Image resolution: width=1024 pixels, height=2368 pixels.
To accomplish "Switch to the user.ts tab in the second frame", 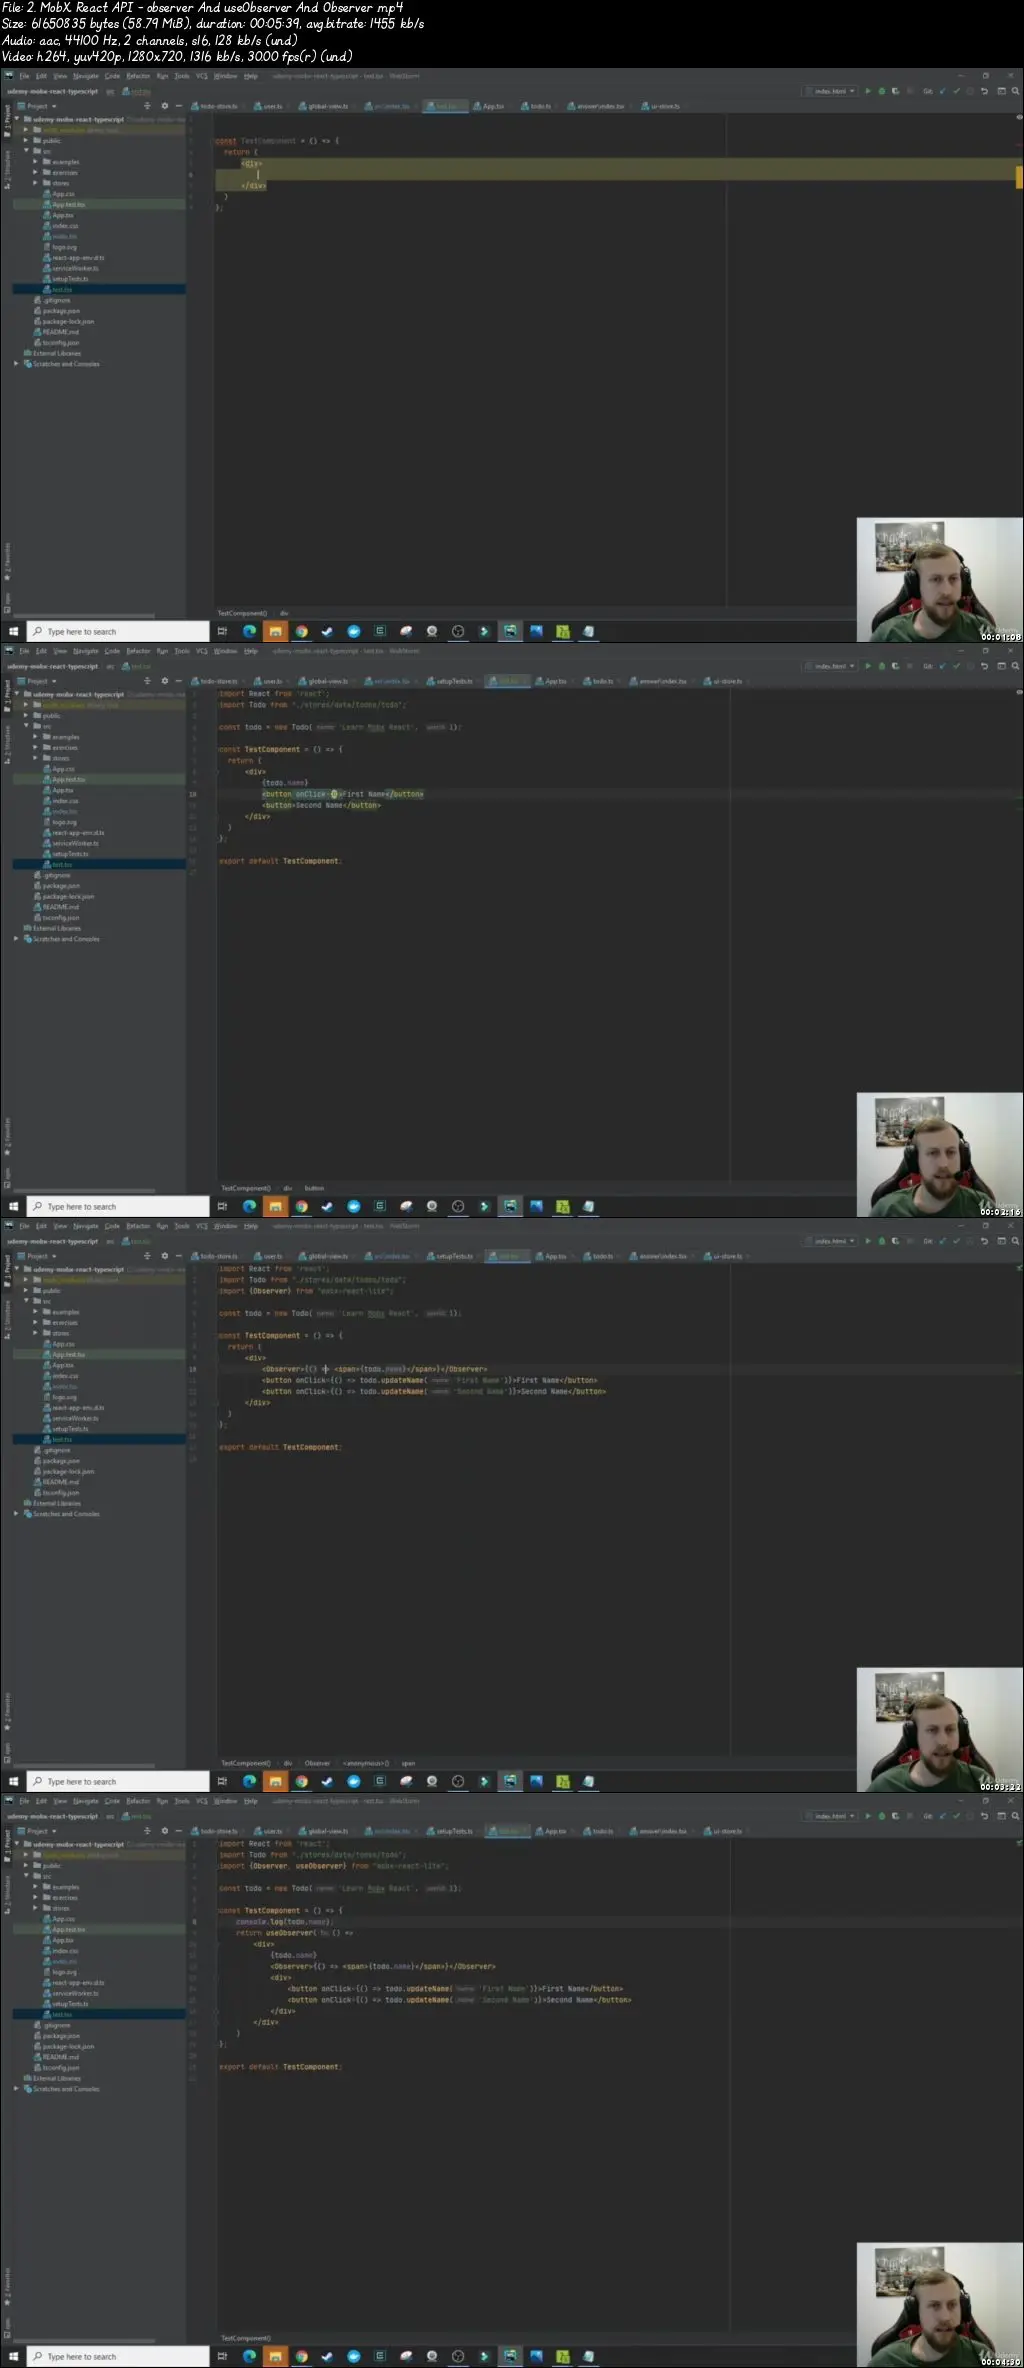I will click(268, 681).
